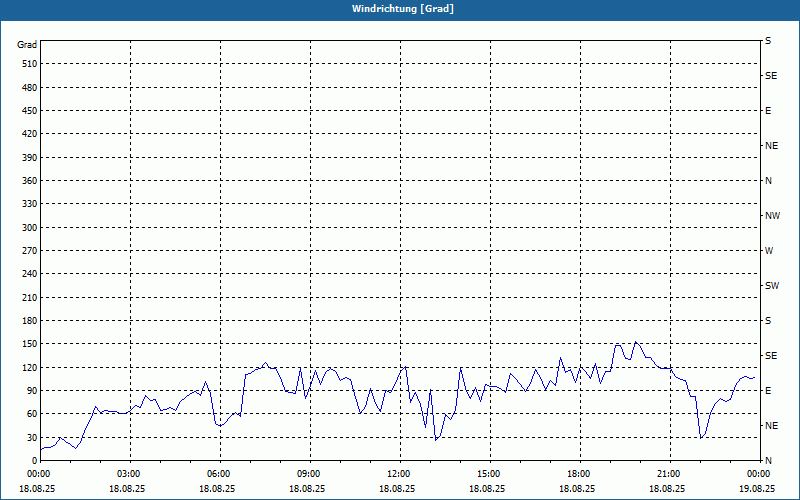Click the Windrichtung [Grad] chart title
The width and height of the screenshot is (800, 500).
[400, 9]
